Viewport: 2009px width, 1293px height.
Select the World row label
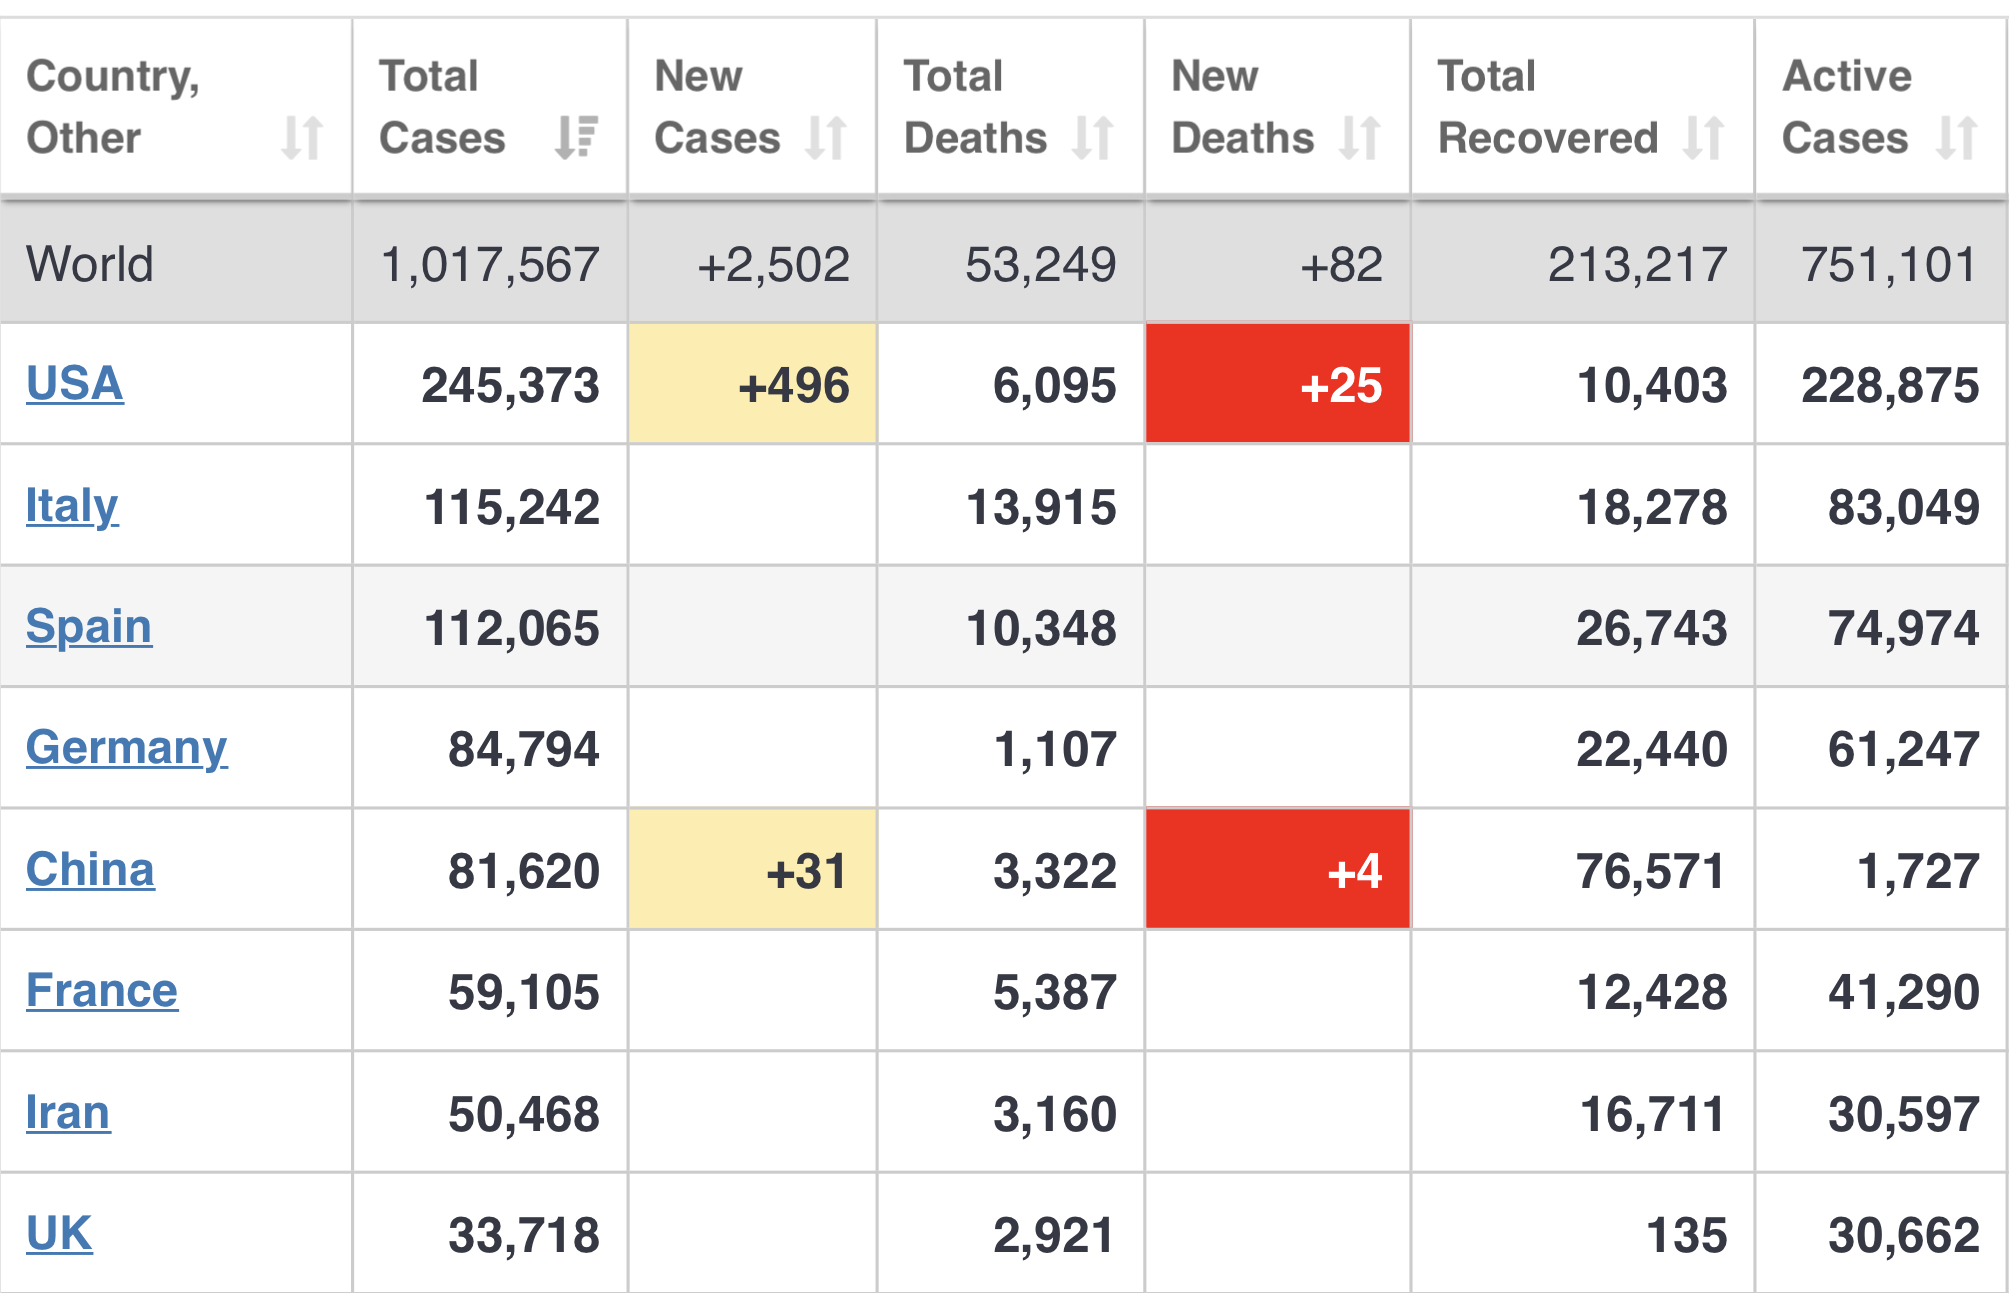click(90, 264)
